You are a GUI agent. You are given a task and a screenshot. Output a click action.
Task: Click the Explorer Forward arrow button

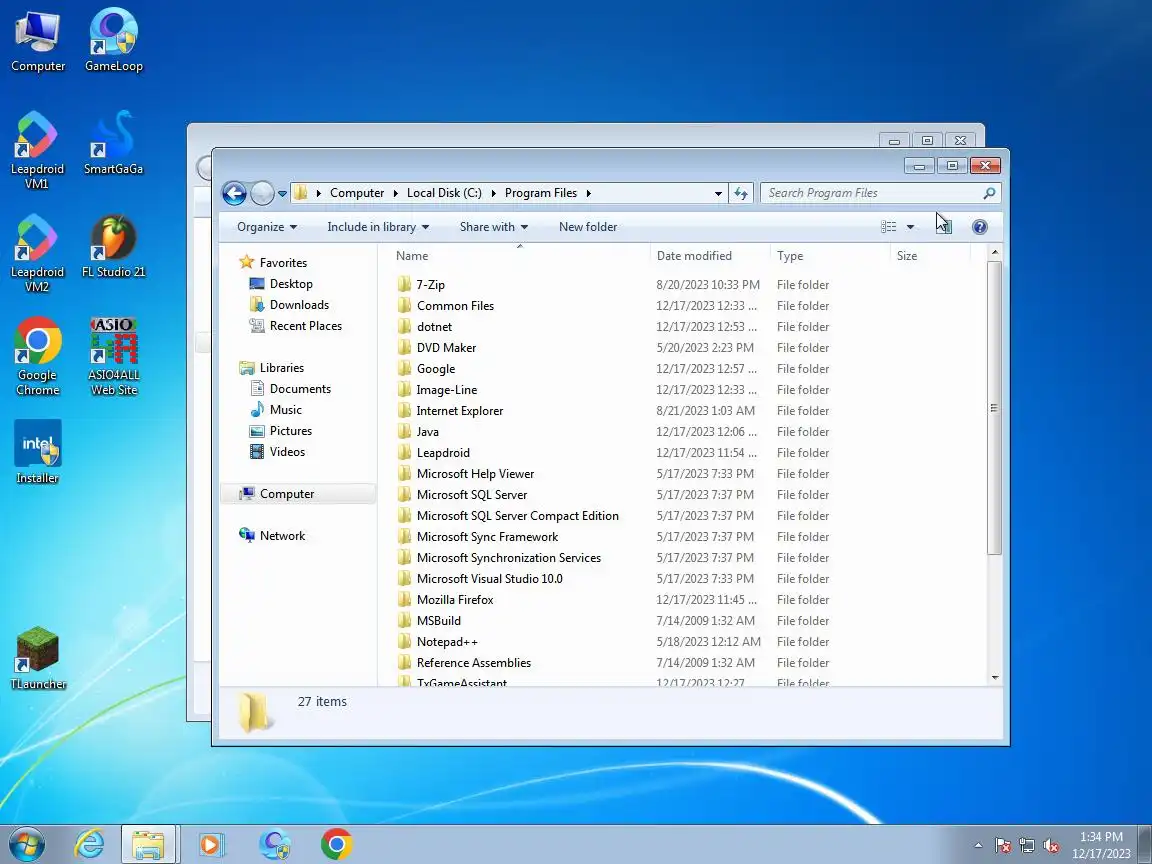(262, 193)
